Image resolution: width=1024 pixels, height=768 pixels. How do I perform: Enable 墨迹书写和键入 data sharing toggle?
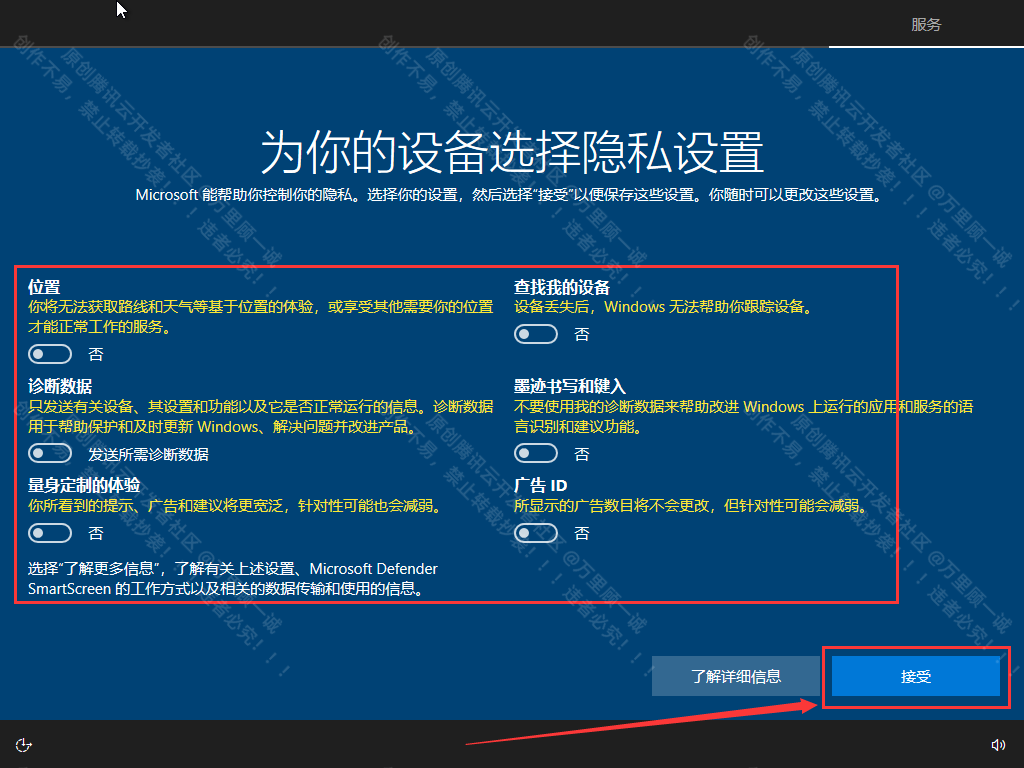click(536, 452)
